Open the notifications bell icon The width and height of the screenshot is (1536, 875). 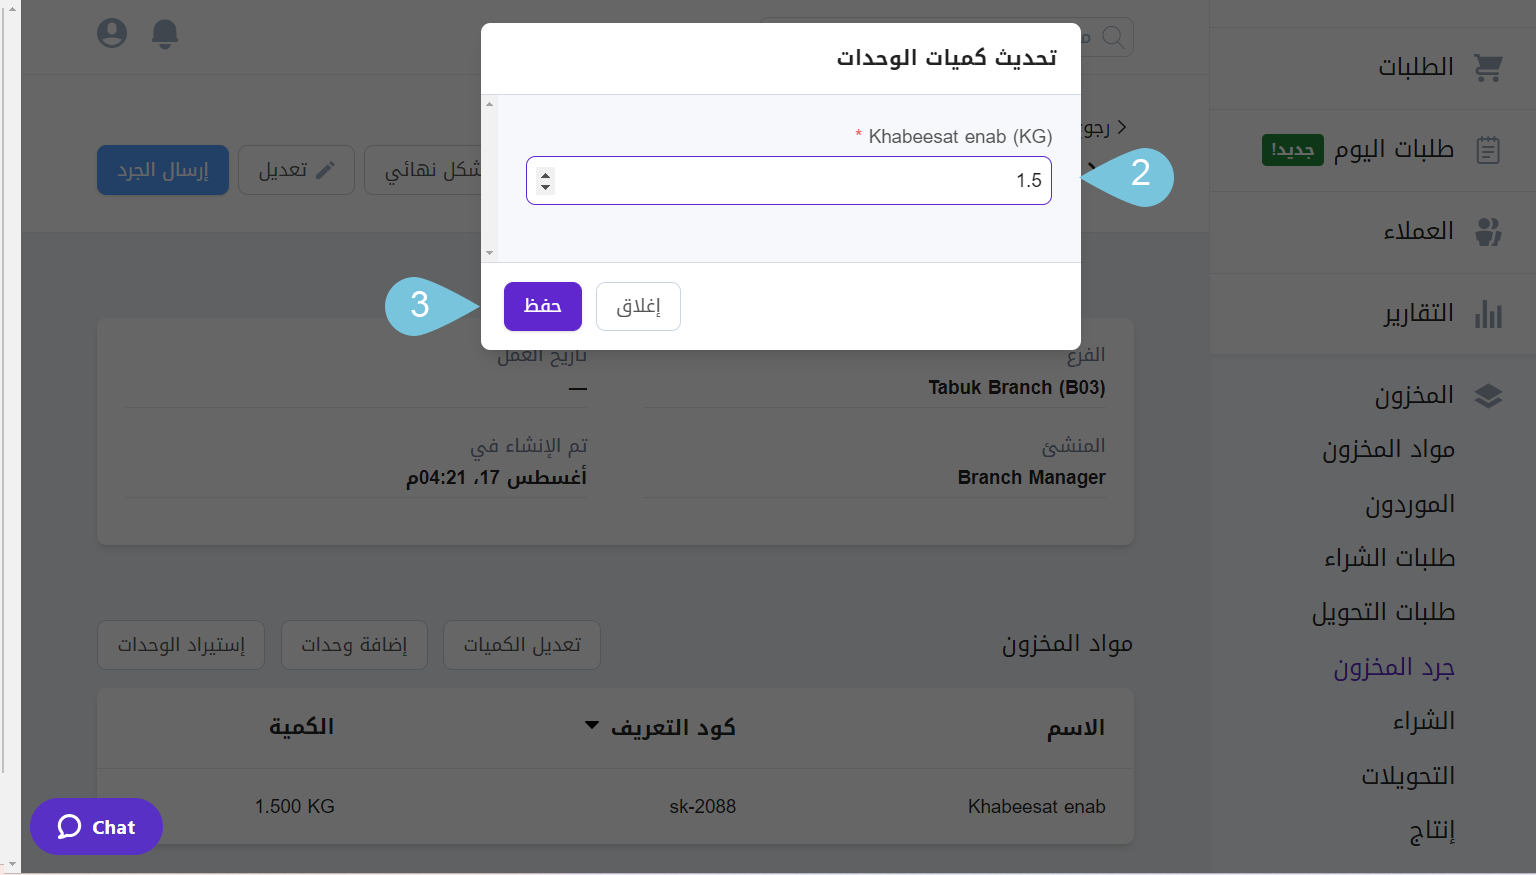coord(165,34)
